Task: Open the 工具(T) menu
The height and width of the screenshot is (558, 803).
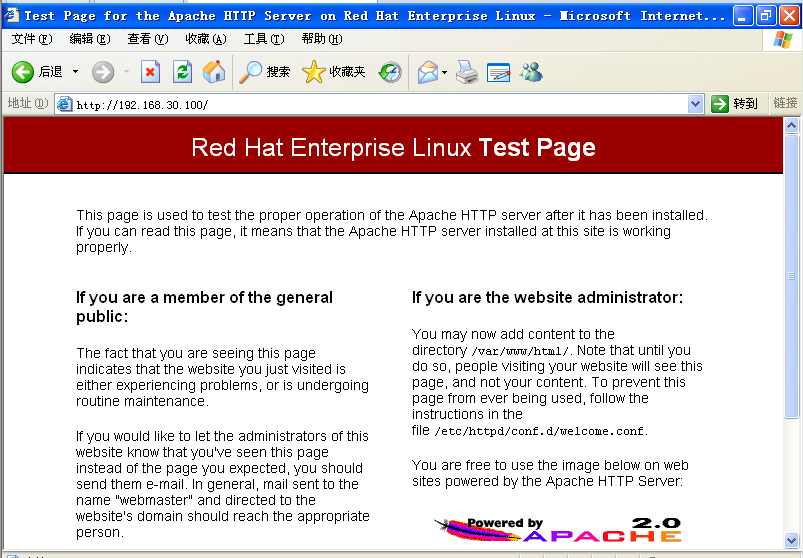Action: [264, 39]
